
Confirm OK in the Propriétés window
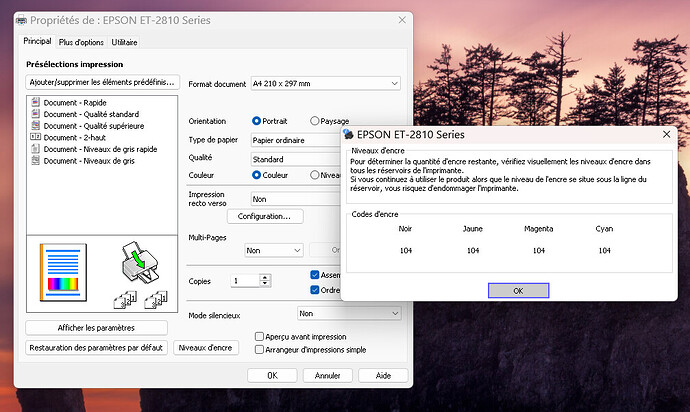[272, 375]
